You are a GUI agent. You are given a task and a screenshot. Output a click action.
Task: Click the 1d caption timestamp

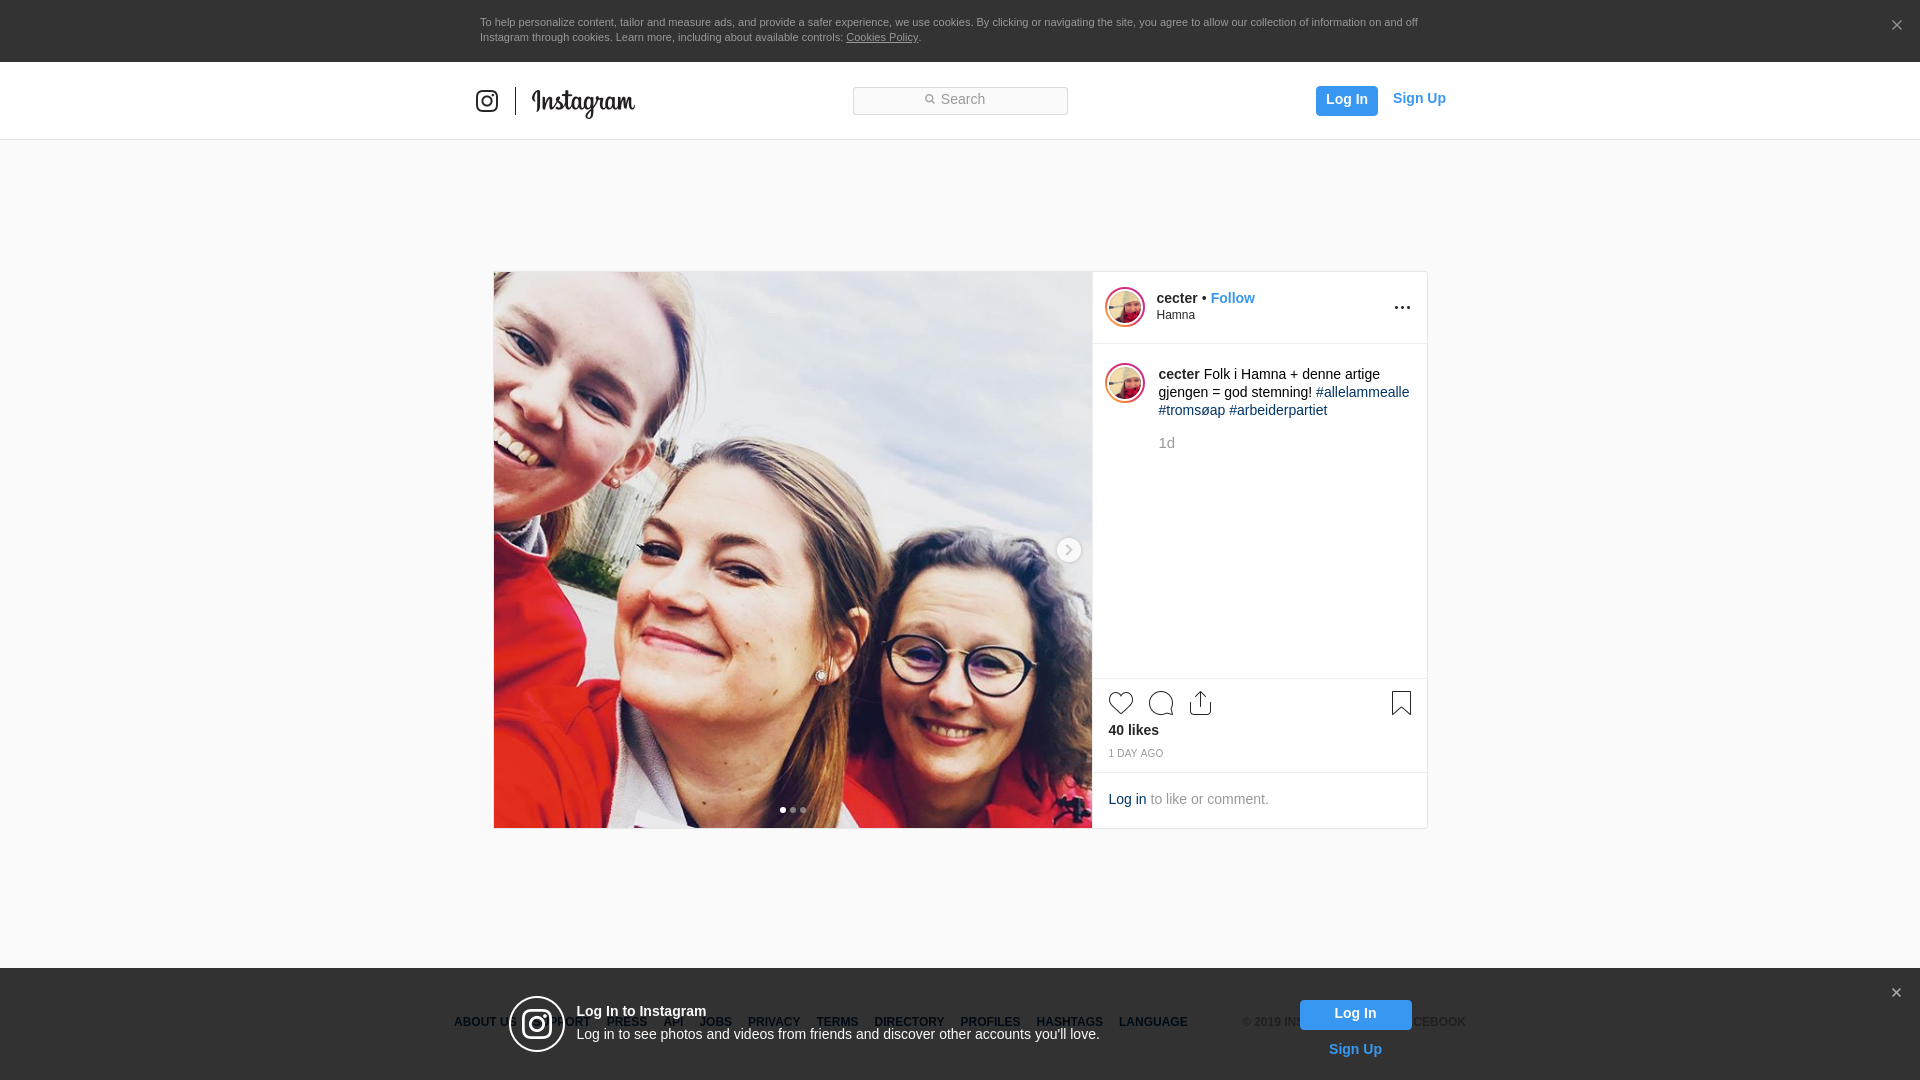1166,443
